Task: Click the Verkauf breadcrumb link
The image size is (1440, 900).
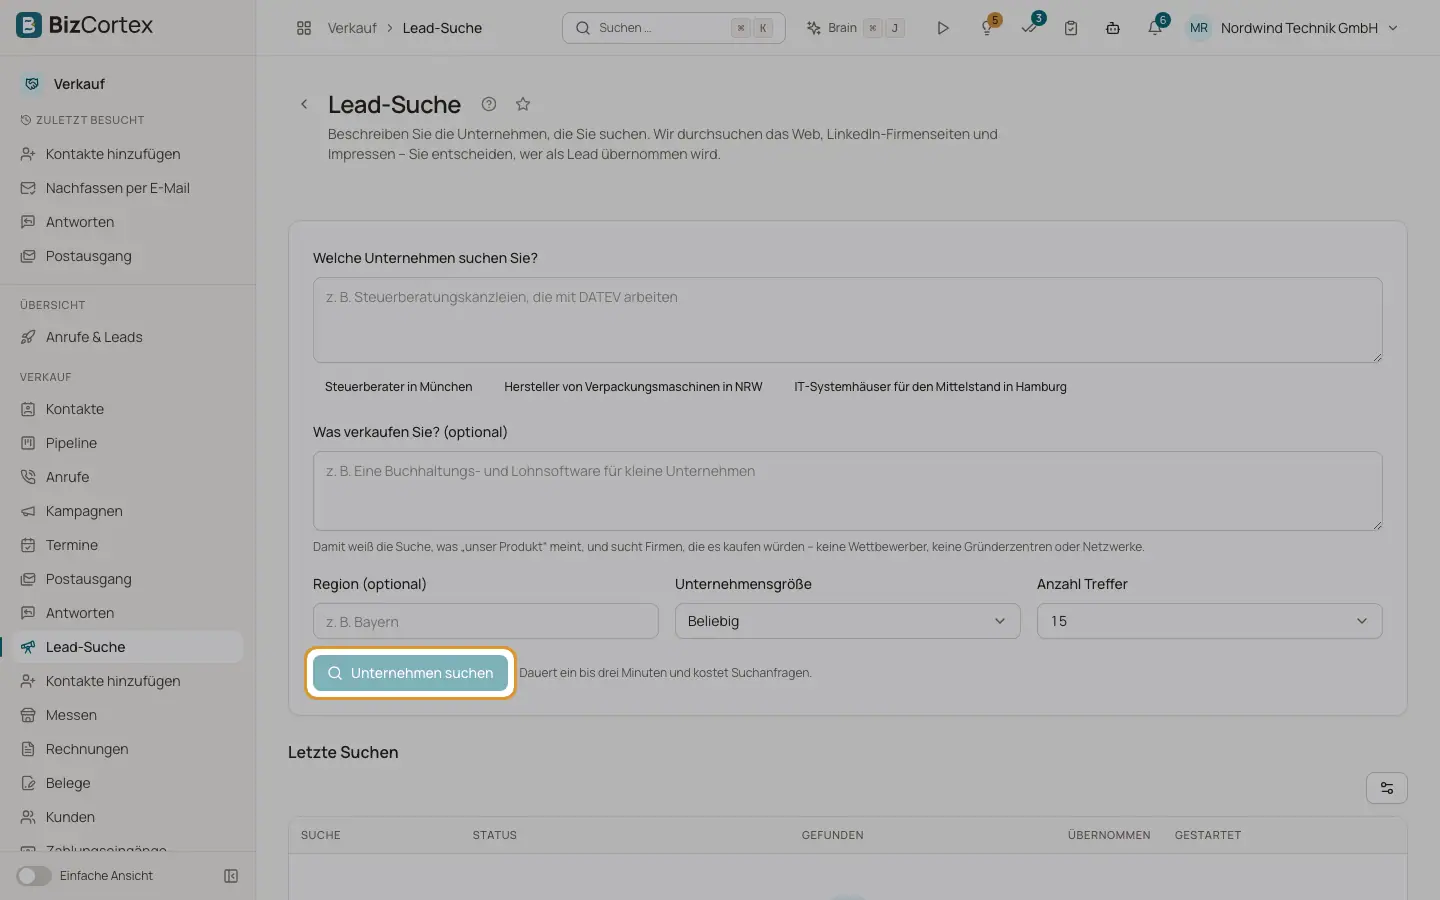Action: click(352, 28)
